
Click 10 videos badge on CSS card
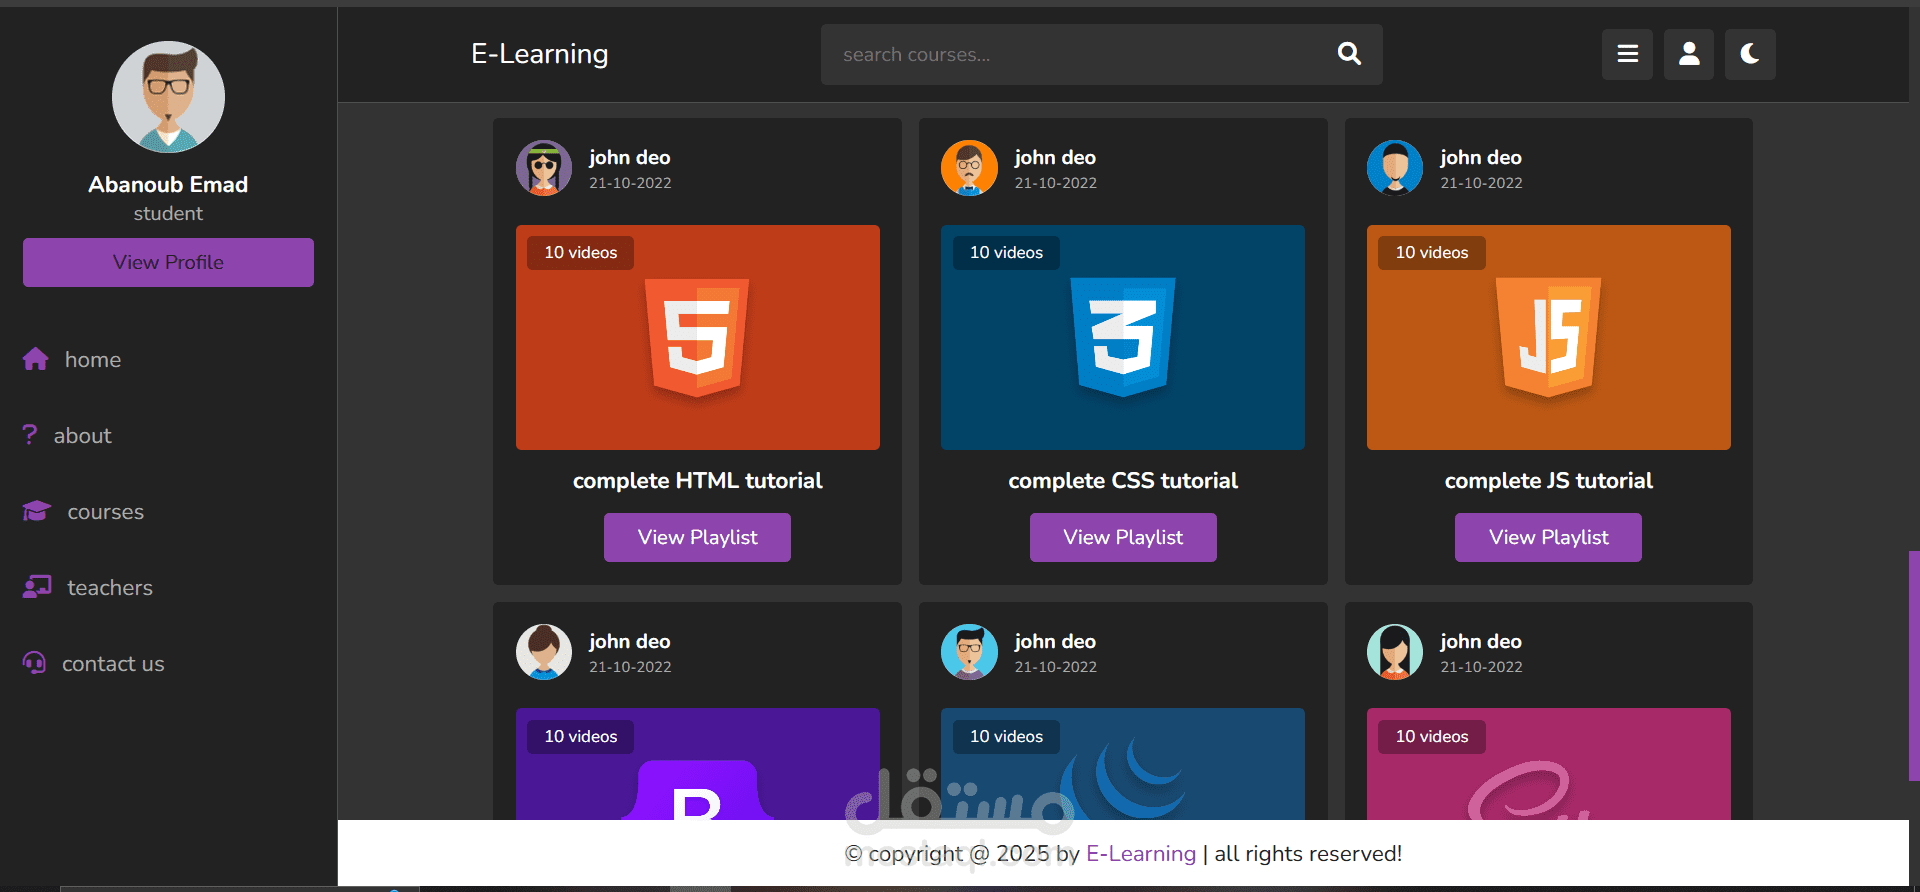pos(1006,253)
